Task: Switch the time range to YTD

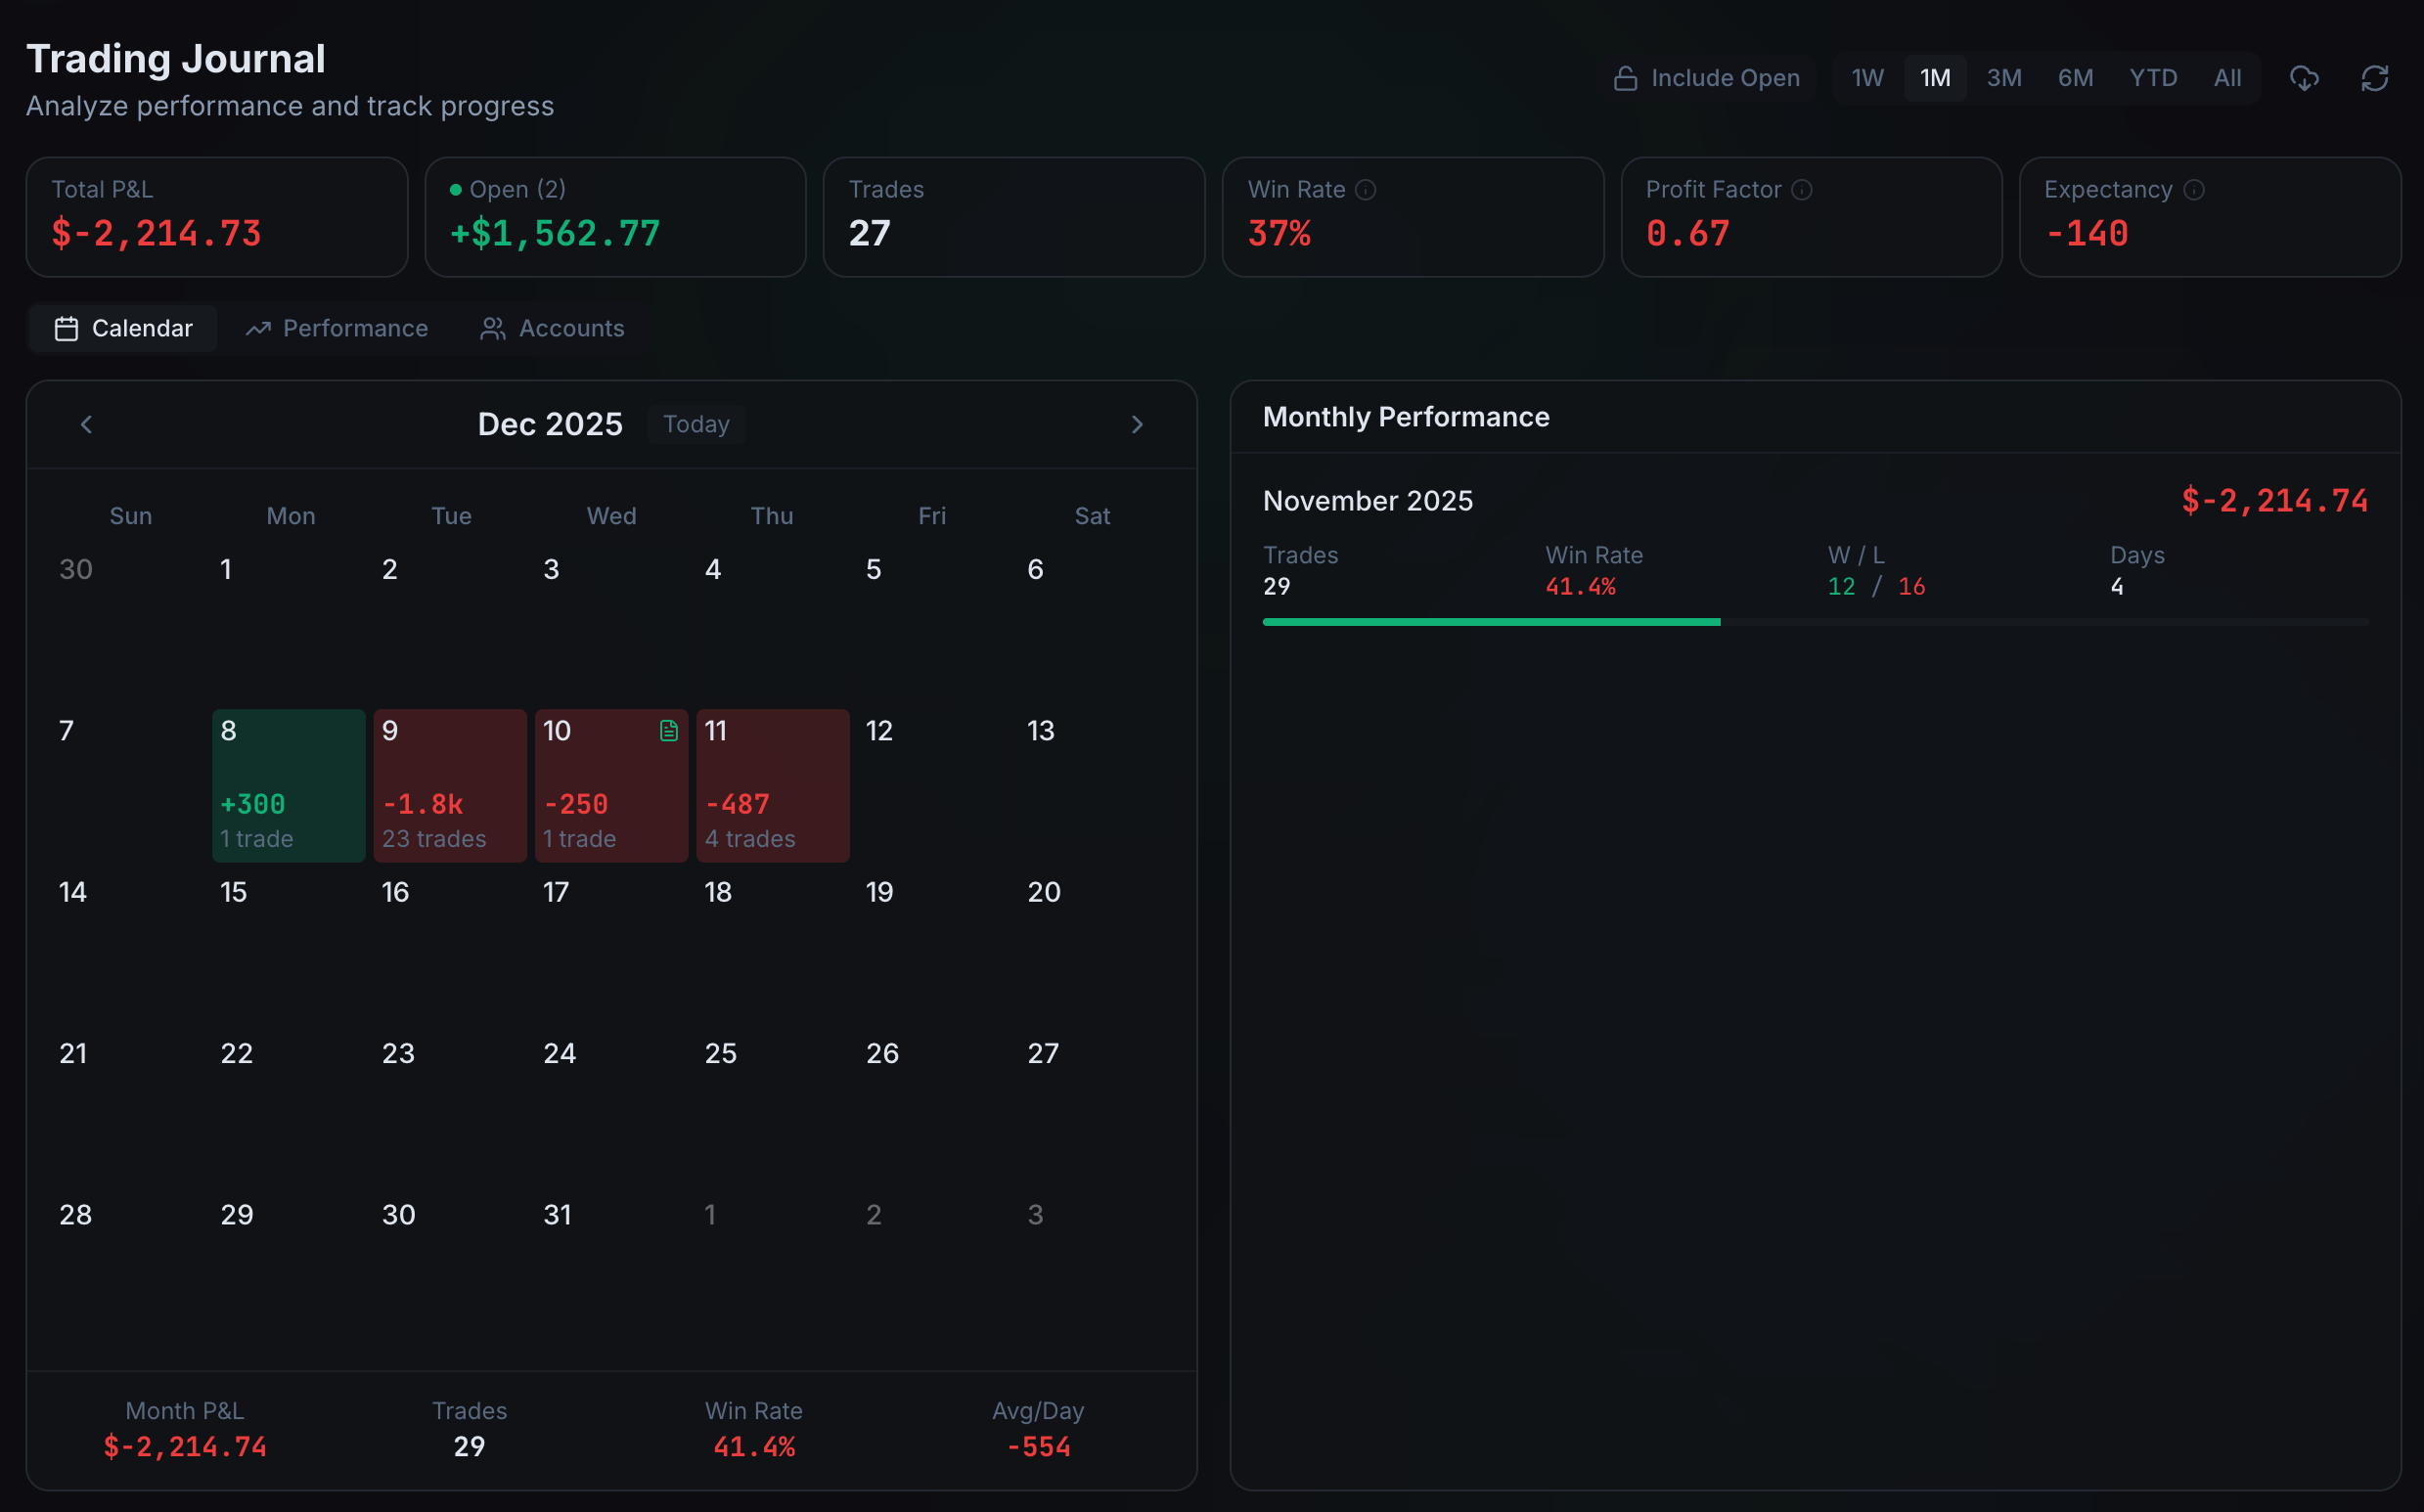Action: coord(2153,77)
